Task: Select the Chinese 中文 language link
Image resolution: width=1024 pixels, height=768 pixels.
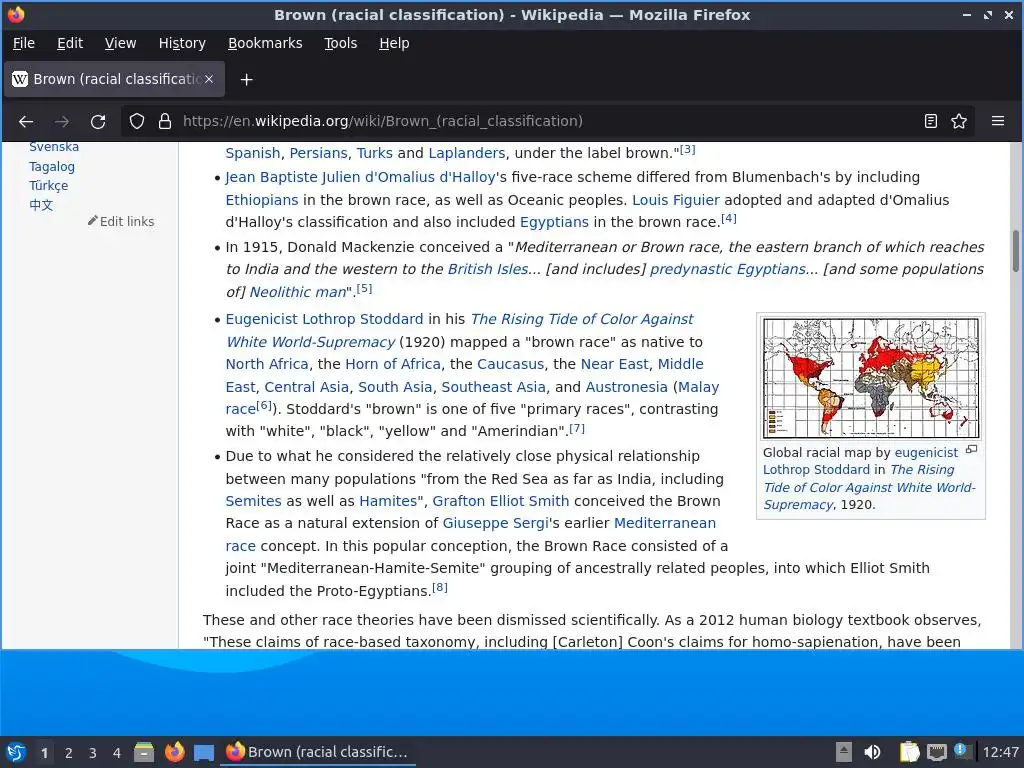Action: 40,204
